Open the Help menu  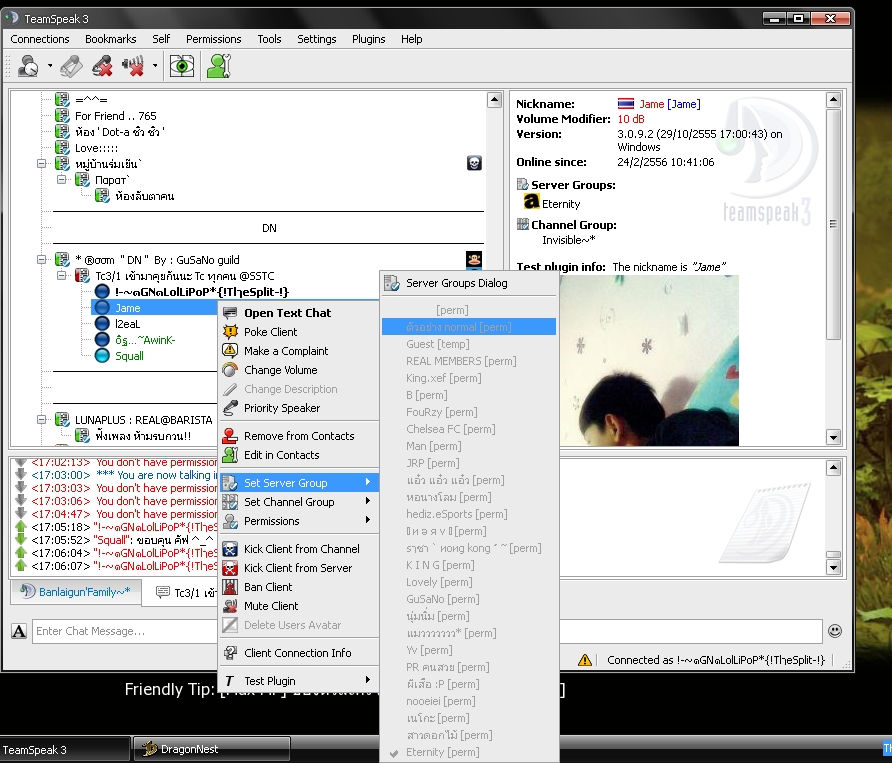point(411,39)
